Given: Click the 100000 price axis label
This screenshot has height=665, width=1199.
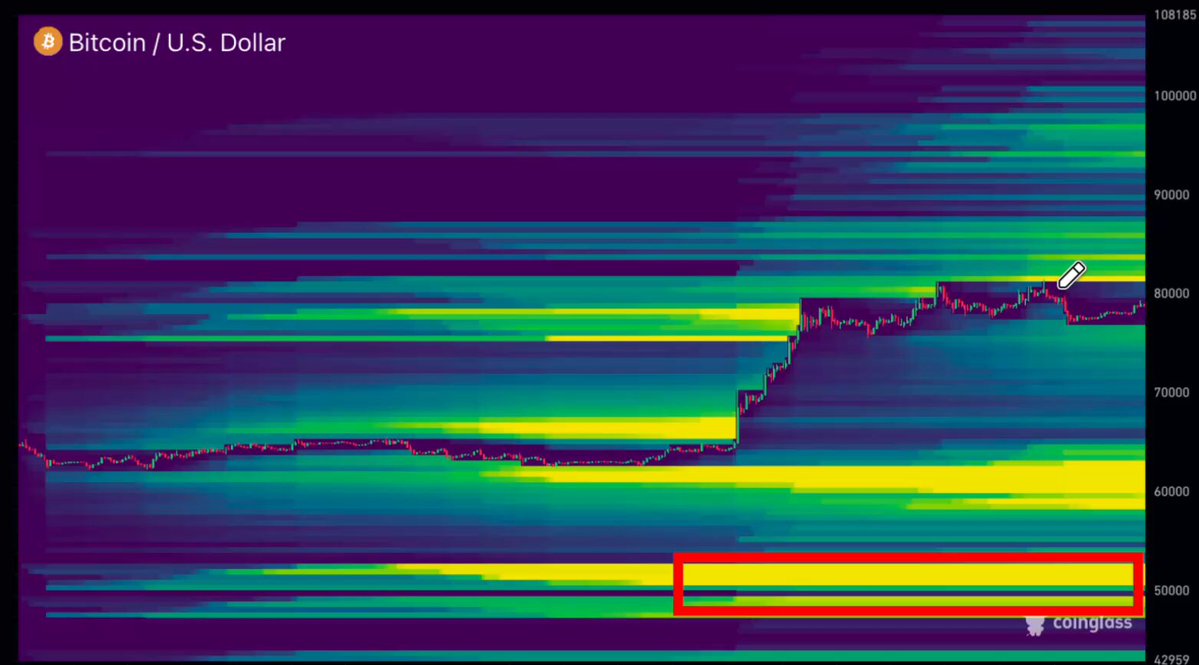Looking at the screenshot, I should click(x=1175, y=96).
